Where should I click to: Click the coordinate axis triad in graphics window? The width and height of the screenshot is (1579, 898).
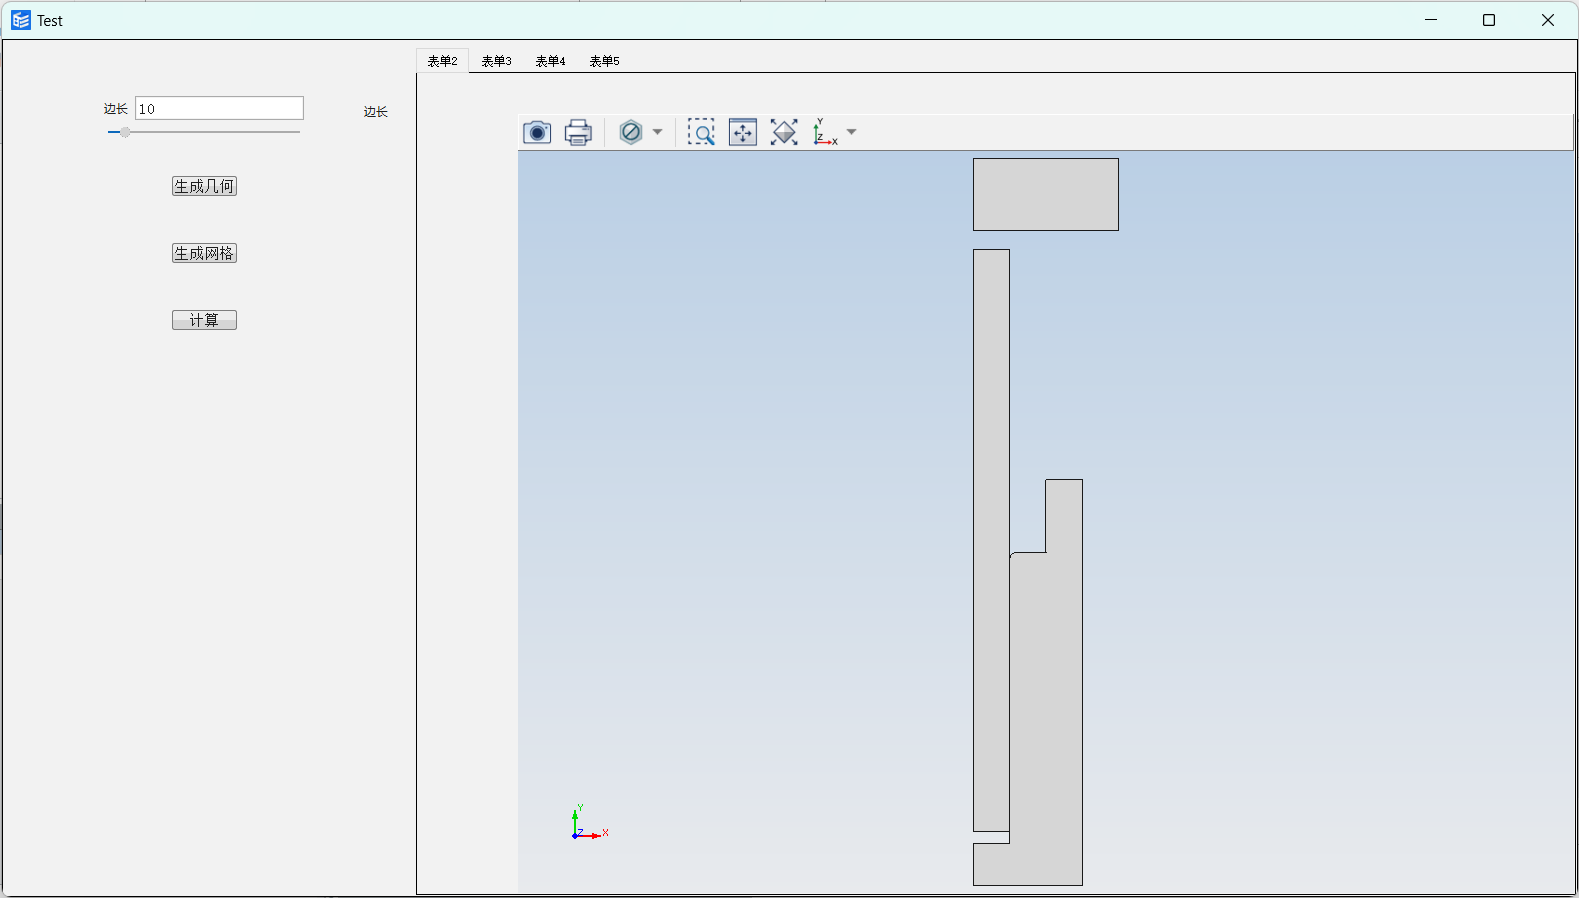[589, 822]
